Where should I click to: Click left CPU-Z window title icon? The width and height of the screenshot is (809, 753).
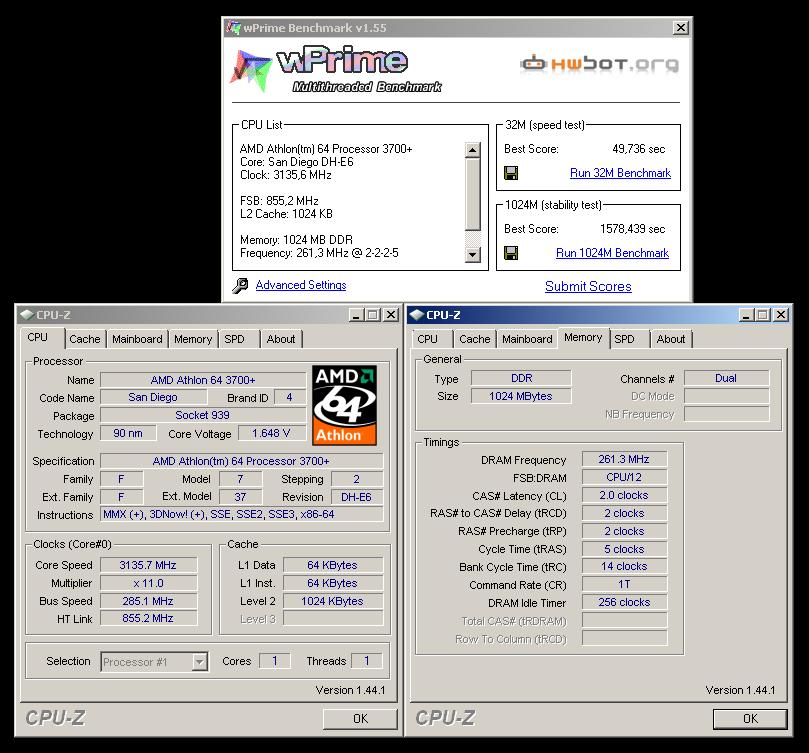[26, 315]
